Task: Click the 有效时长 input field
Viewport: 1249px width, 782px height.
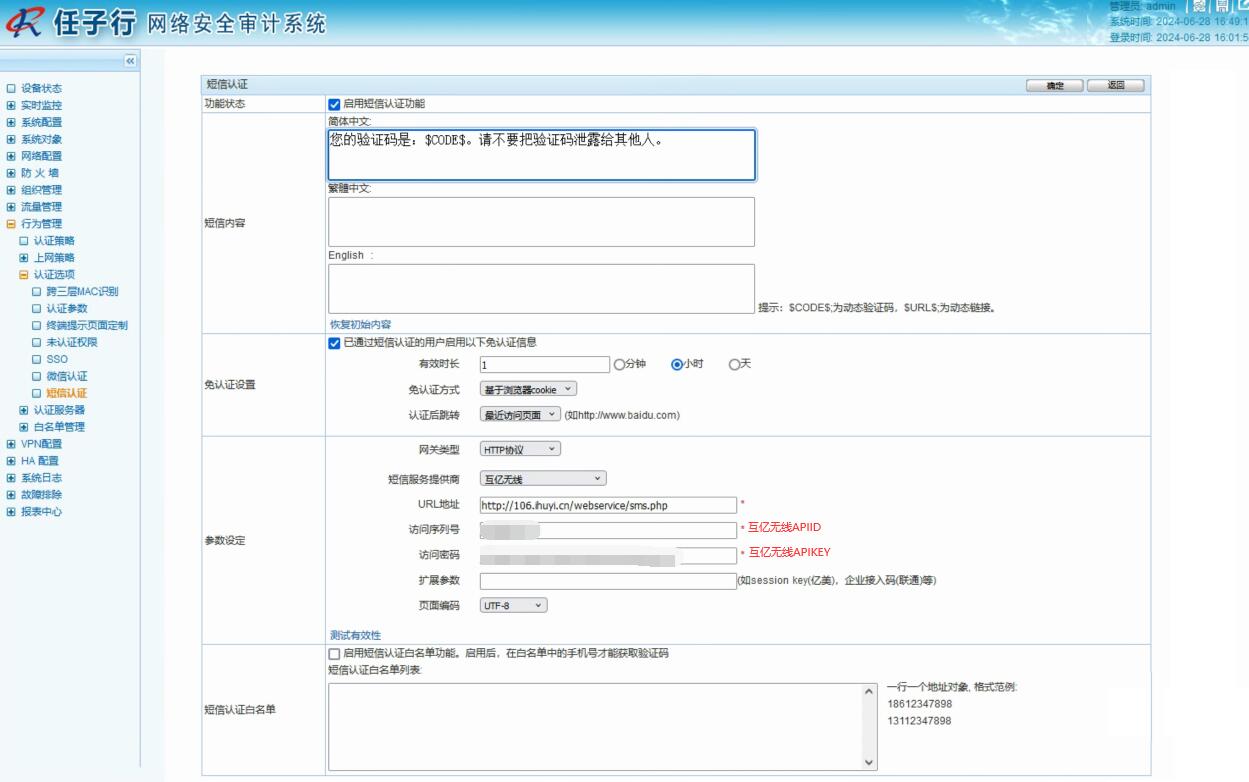Action: click(544, 365)
